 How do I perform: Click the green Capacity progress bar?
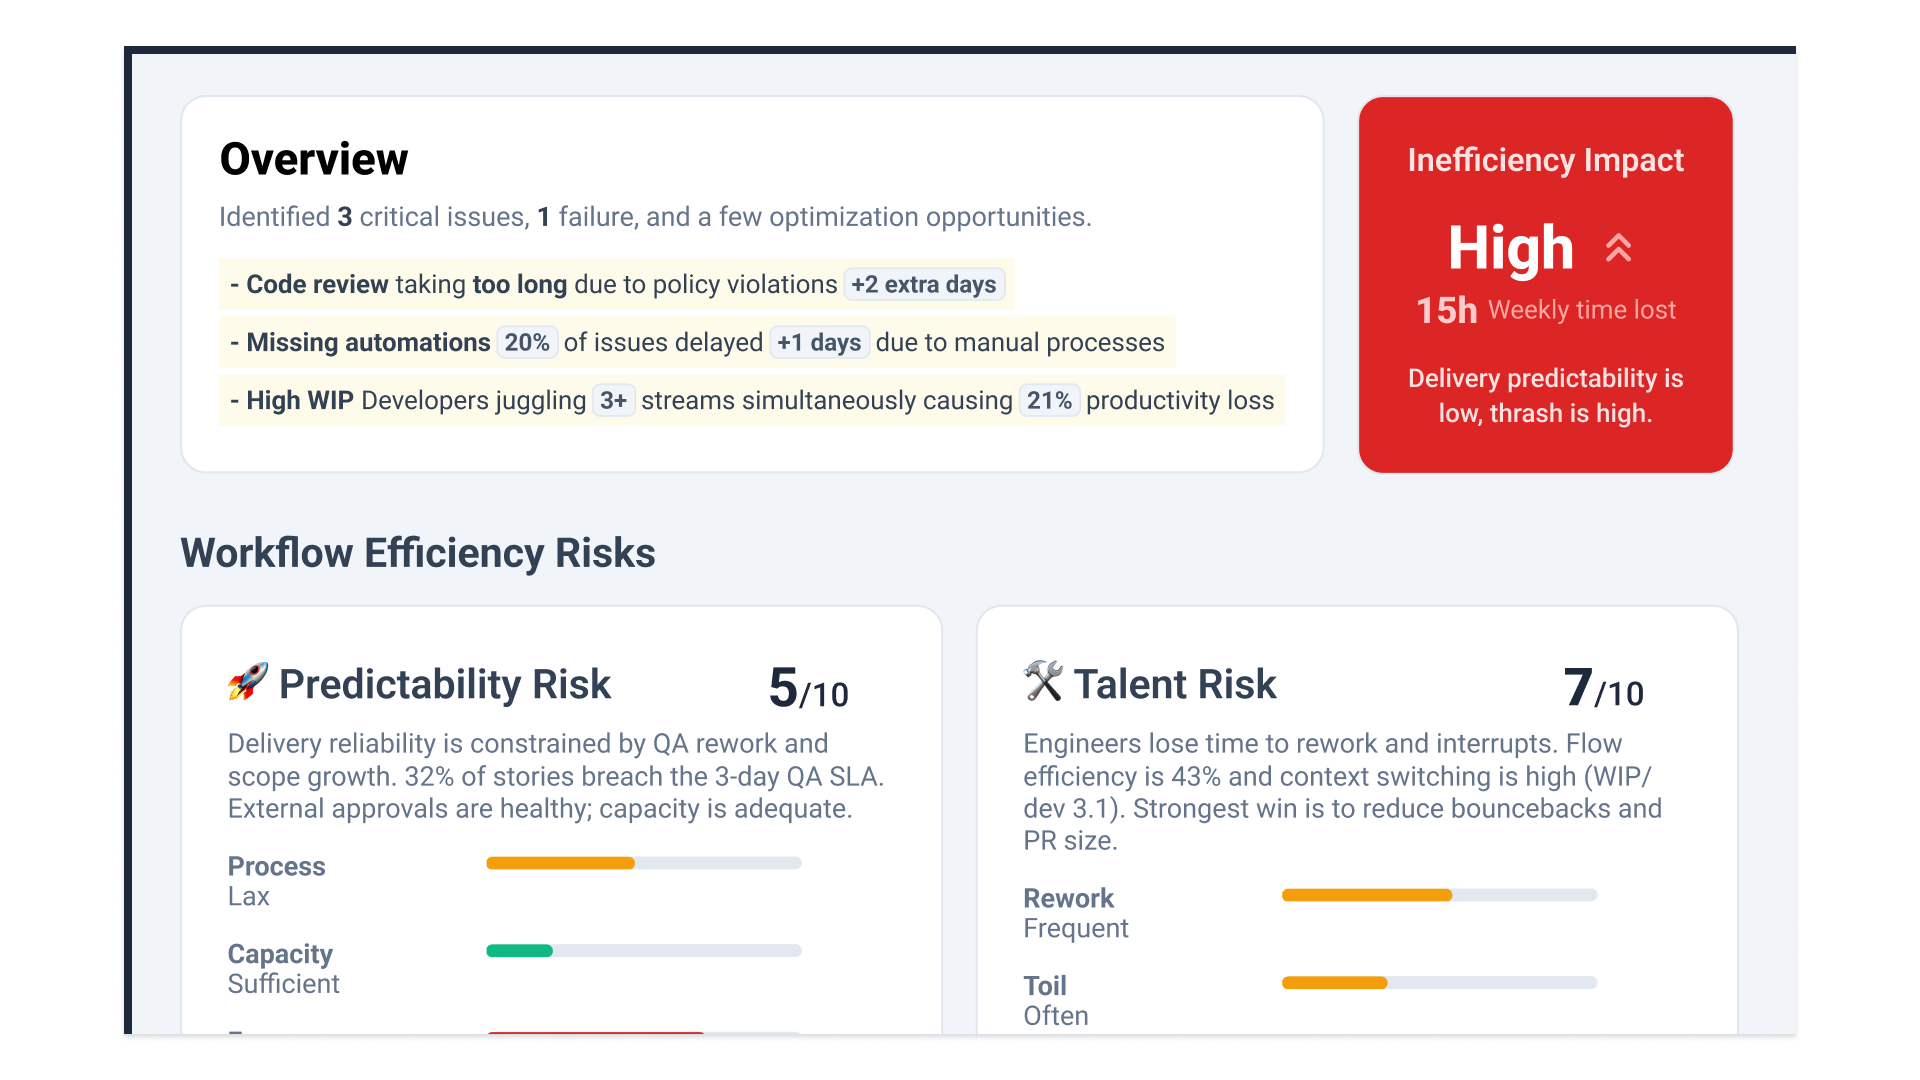[643, 951]
